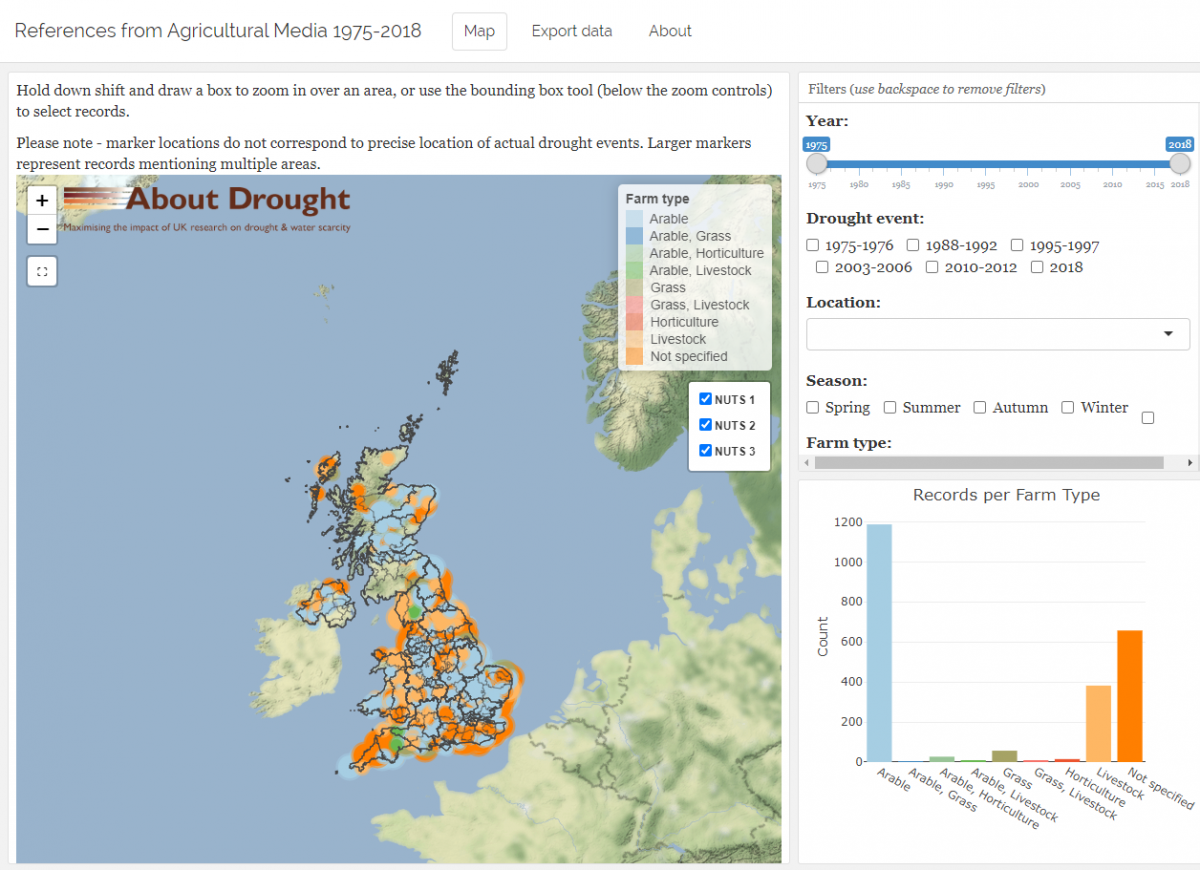Click the 1975 year slider handle
The image size is (1200, 870).
817,163
